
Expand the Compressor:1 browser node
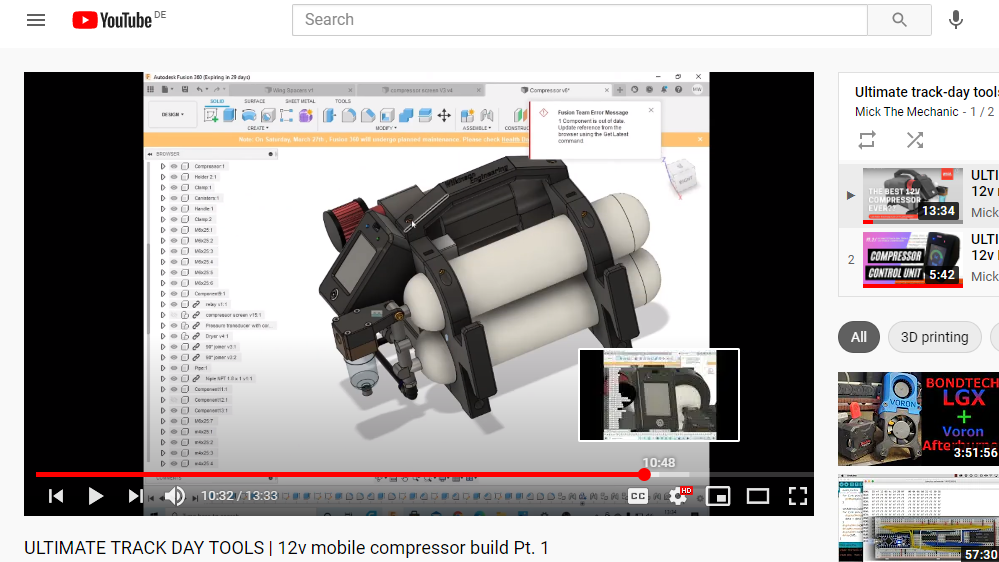coord(163,166)
